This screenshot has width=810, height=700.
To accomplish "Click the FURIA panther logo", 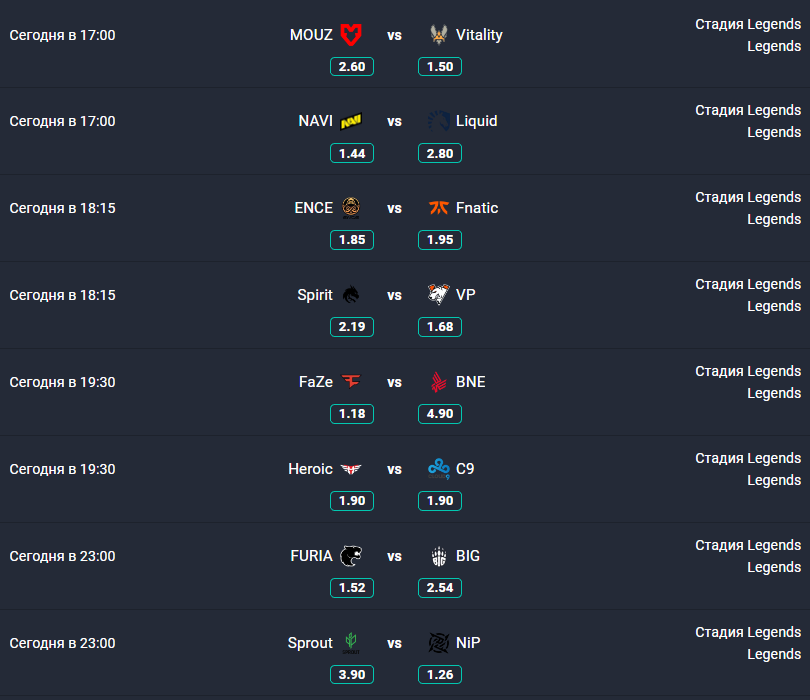I will [x=351, y=556].
